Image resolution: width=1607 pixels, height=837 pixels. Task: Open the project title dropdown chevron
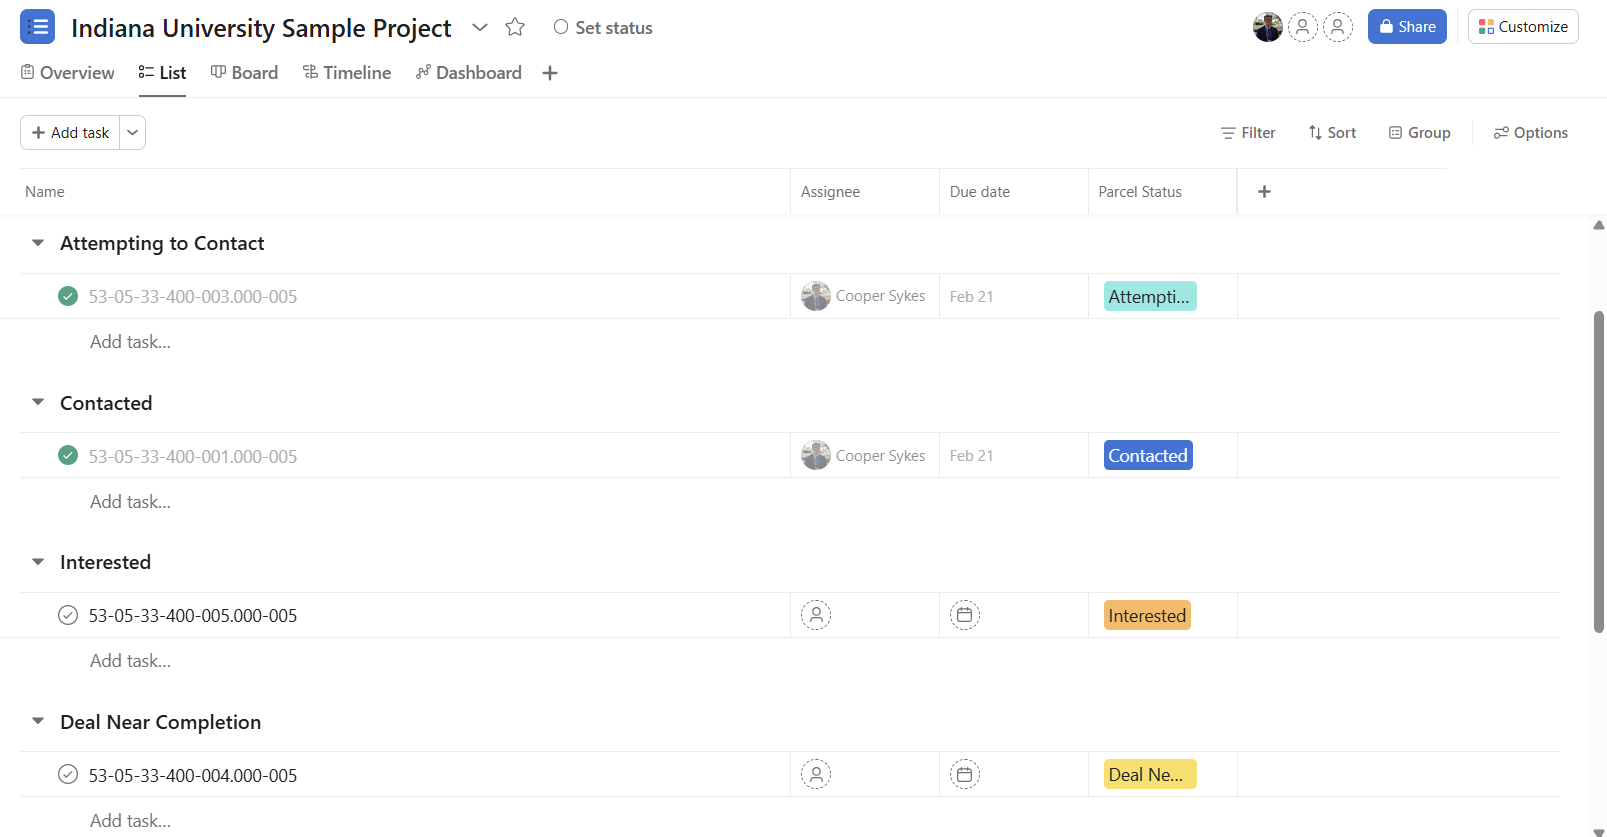click(480, 27)
